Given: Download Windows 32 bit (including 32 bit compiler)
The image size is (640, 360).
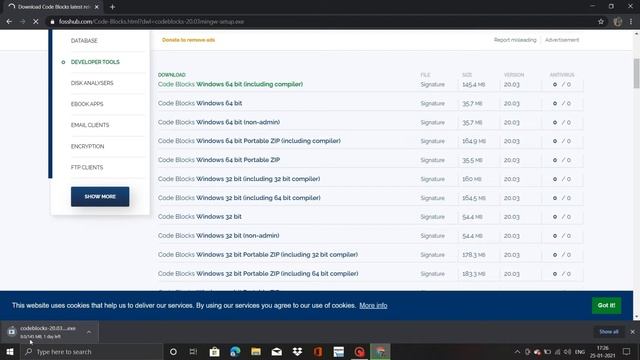Looking at the screenshot, I should click(x=239, y=179).
